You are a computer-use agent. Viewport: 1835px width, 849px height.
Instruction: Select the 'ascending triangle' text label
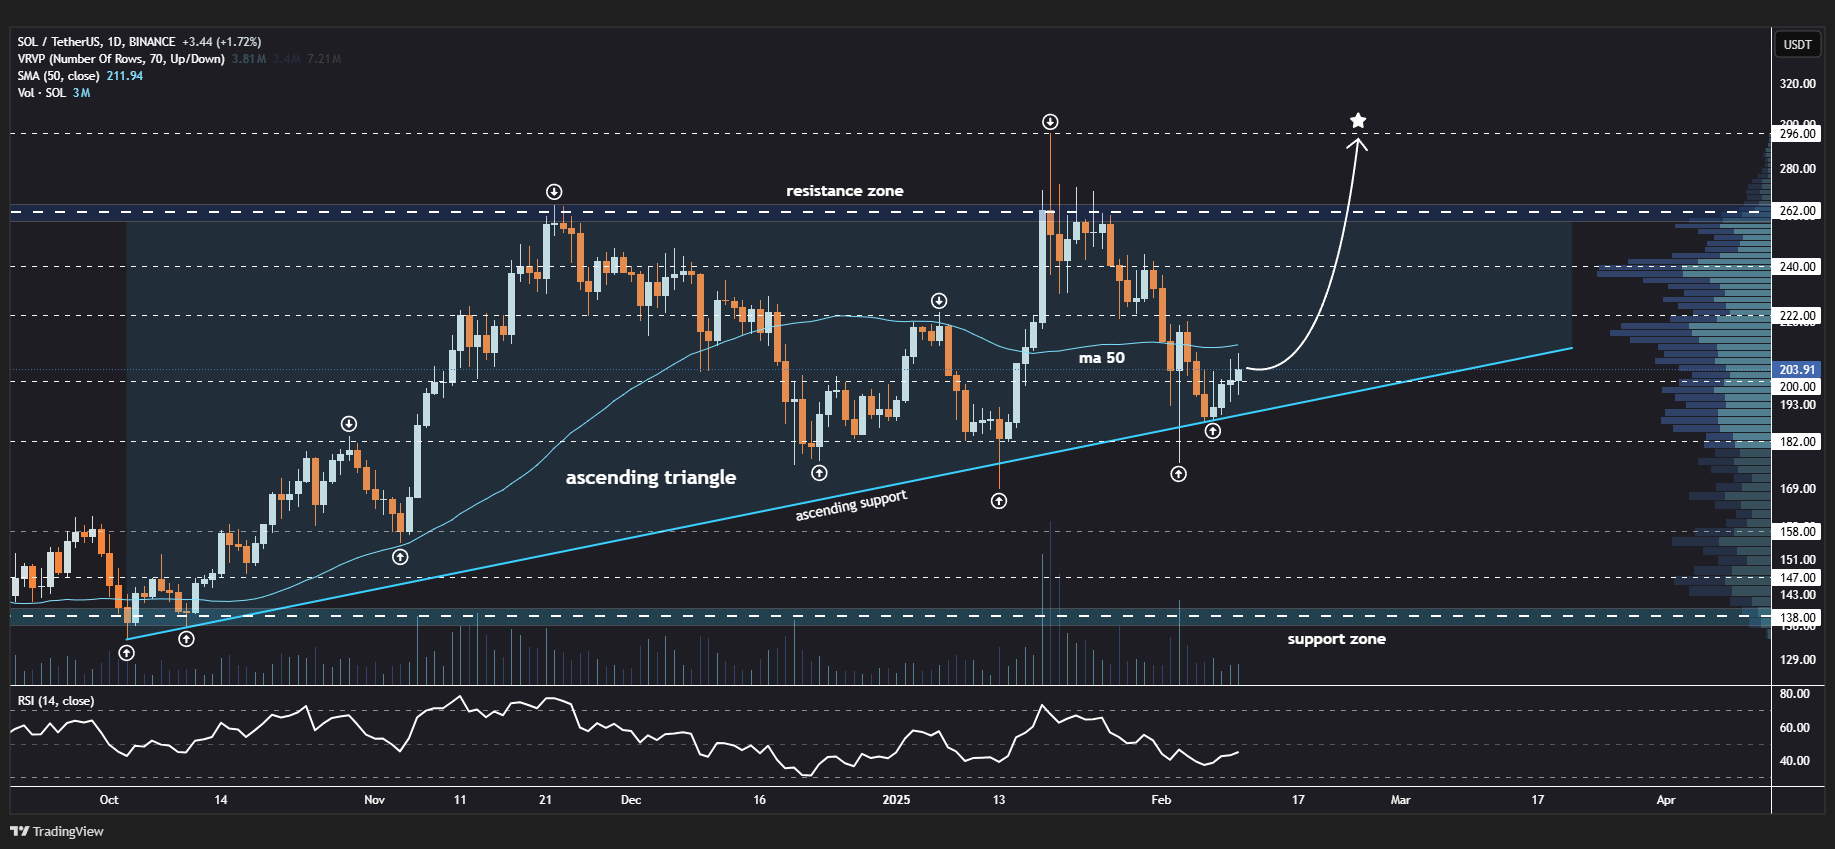pyautogui.click(x=651, y=477)
